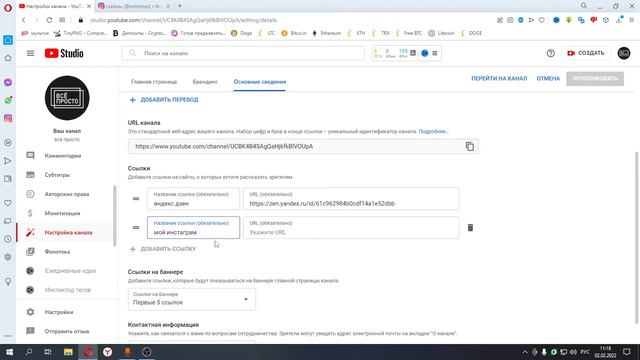This screenshot has width=640, height=360.
Task: Click the ОПУБЛИКОВАТЬ button
Action: click(x=595, y=78)
